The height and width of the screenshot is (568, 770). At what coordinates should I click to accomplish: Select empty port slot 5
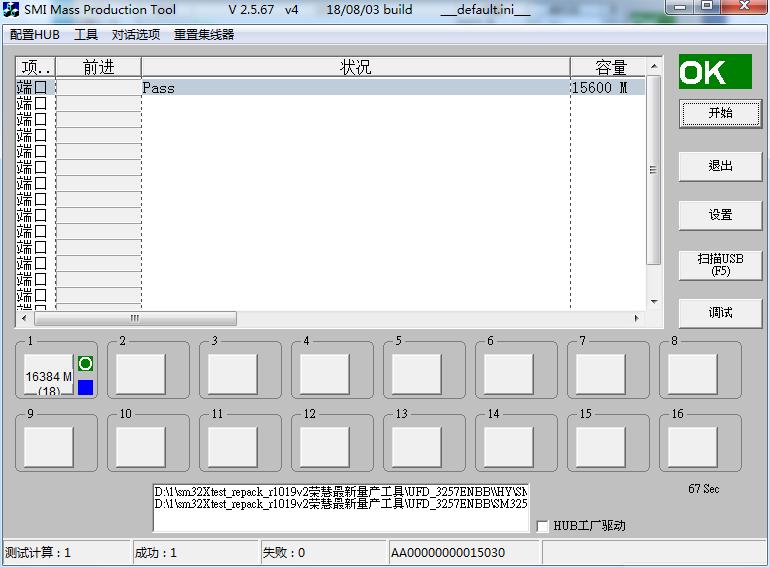pyautogui.click(x=416, y=374)
